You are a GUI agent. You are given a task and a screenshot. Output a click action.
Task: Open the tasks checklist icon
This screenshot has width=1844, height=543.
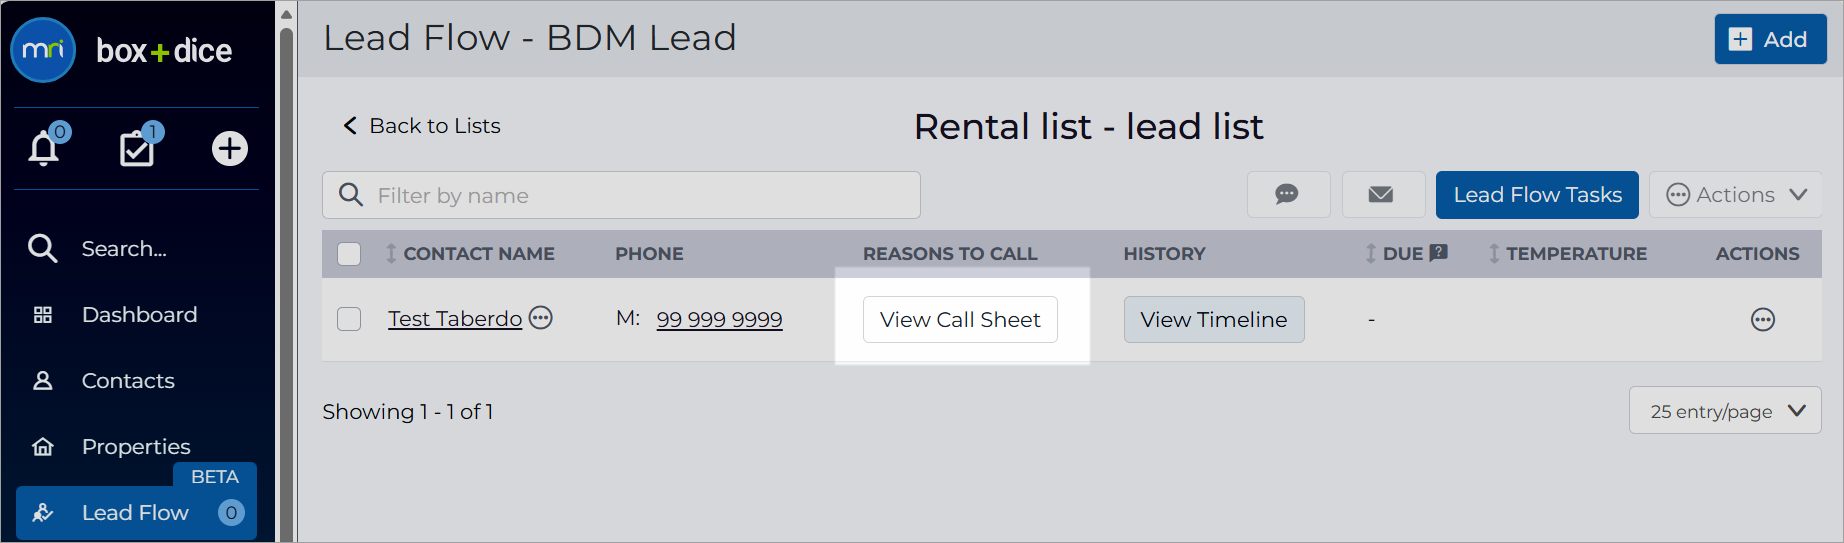138,148
